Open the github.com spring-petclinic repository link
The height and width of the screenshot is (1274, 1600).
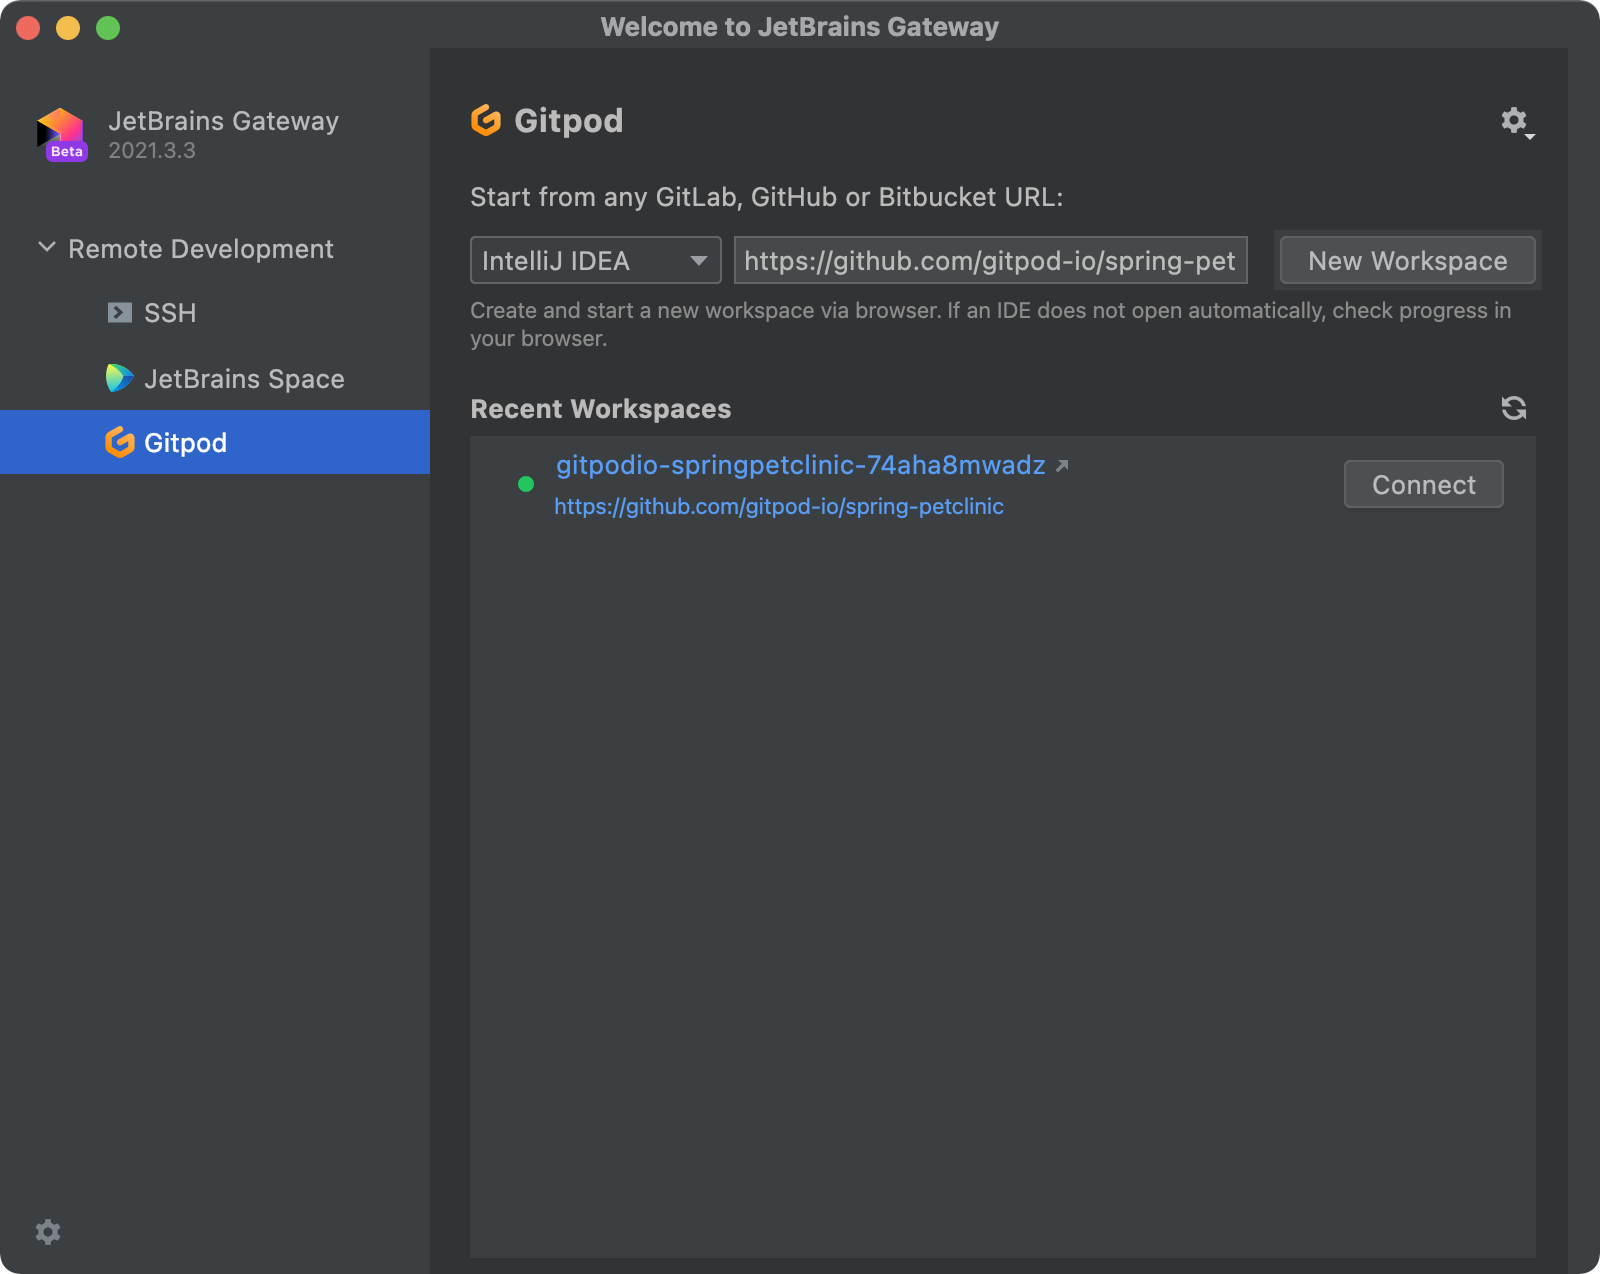(x=778, y=507)
